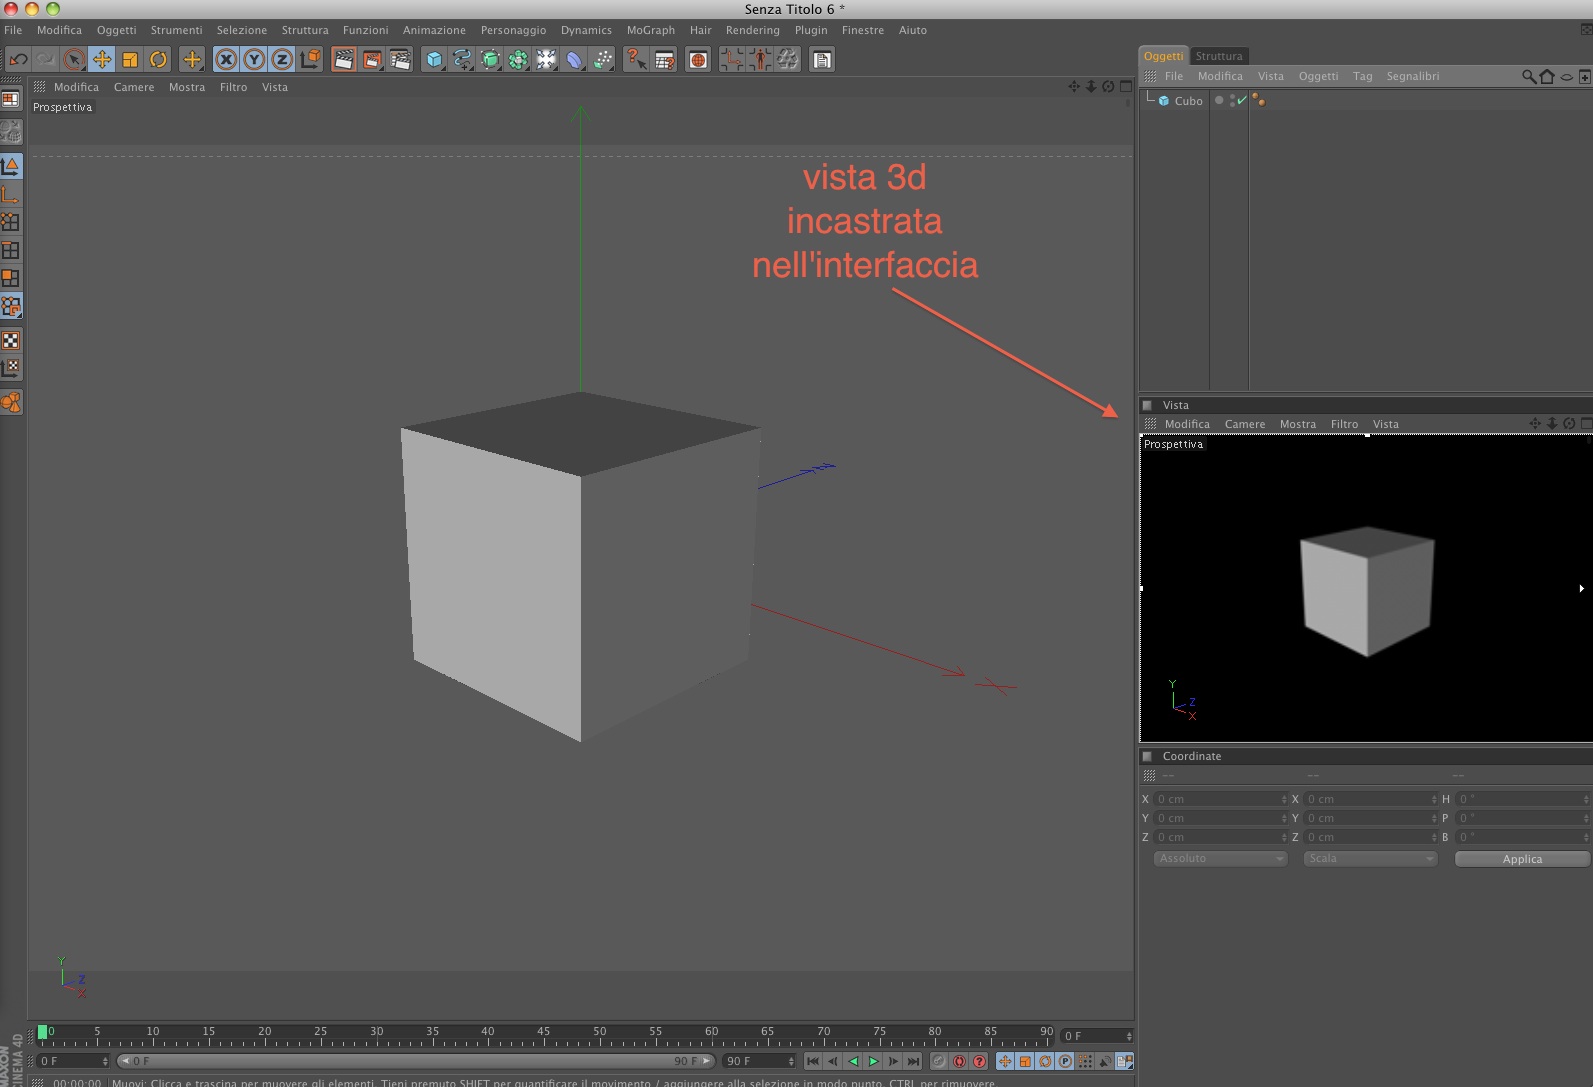Open the Camere menu of main viewport

pos(134,87)
